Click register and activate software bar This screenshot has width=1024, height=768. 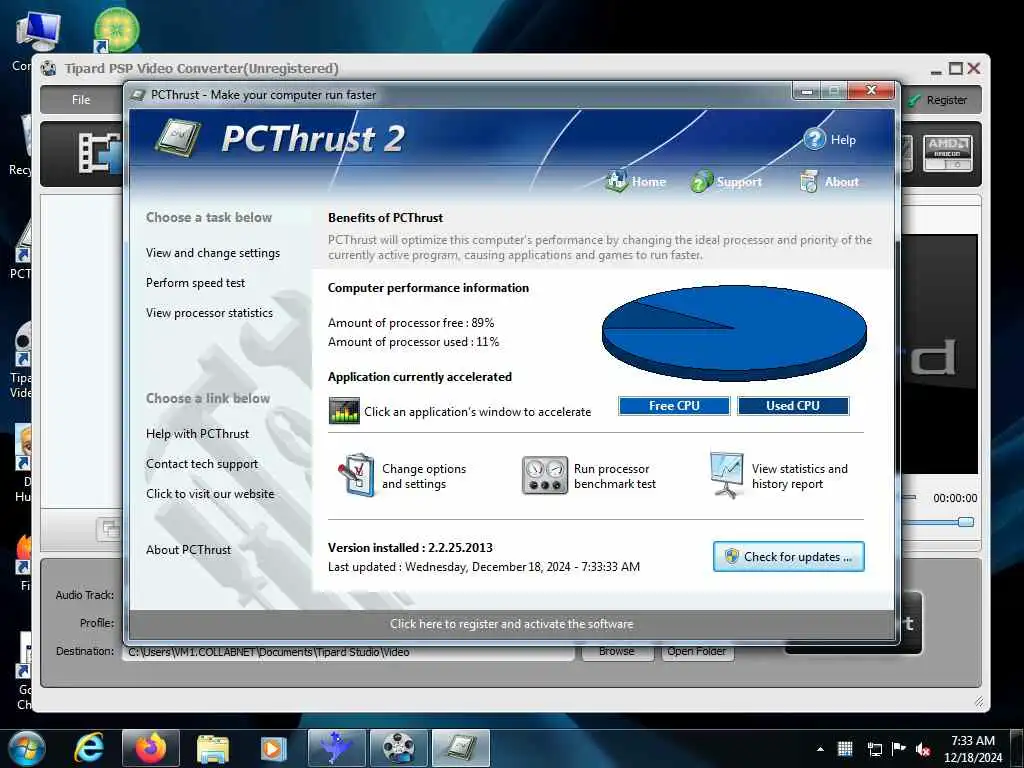point(511,624)
